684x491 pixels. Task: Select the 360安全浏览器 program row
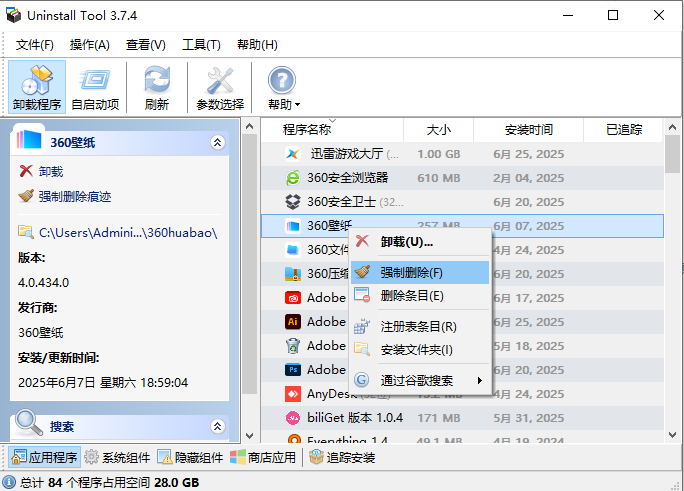point(462,178)
